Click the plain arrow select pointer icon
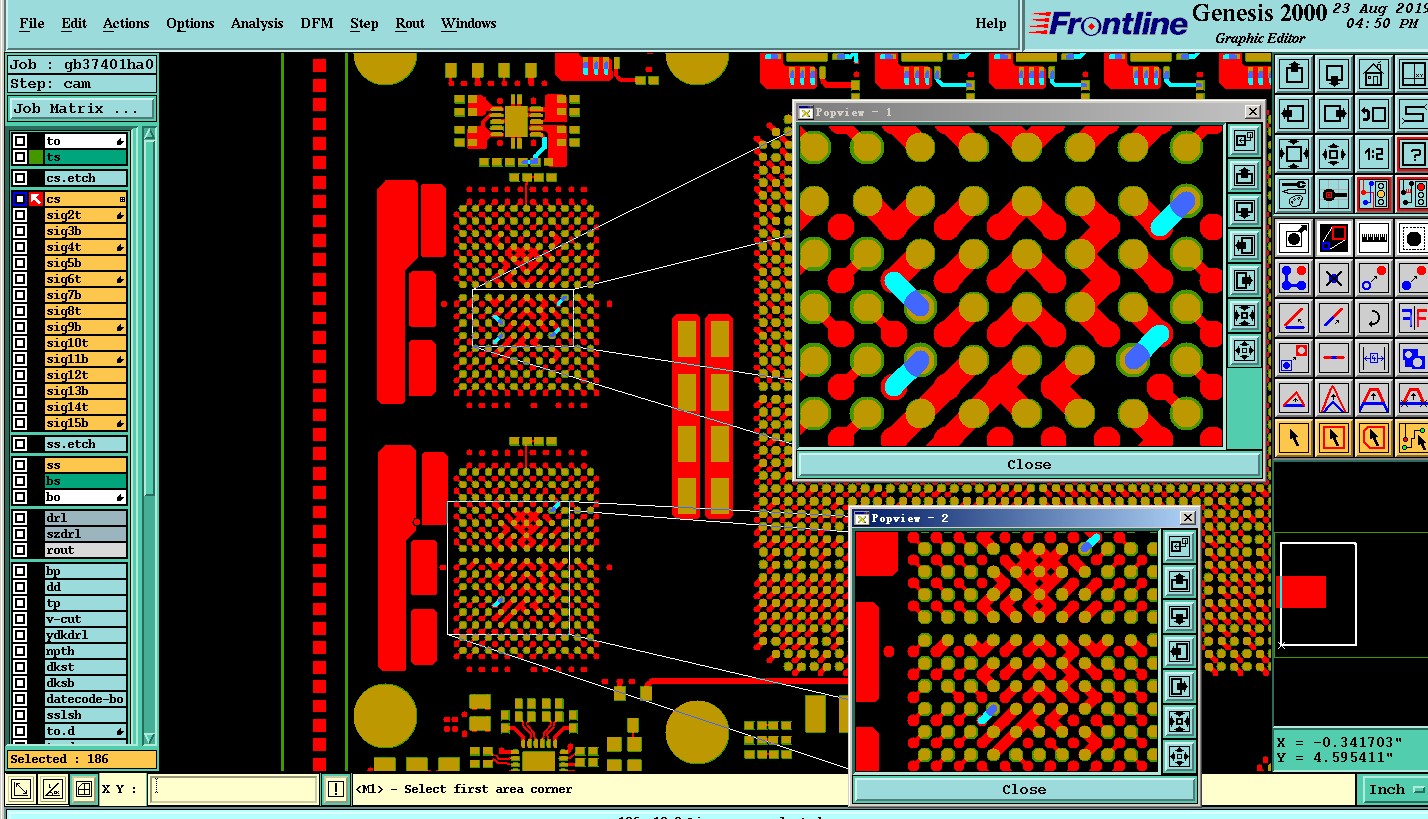Image resolution: width=1428 pixels, height=819 pixels. tap(1294, 438)
